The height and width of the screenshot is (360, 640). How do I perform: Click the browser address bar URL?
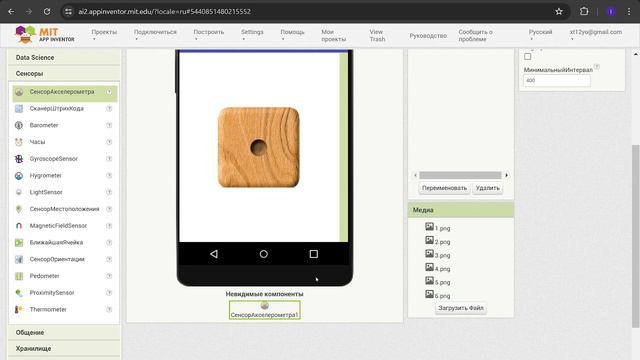(164, 11)
